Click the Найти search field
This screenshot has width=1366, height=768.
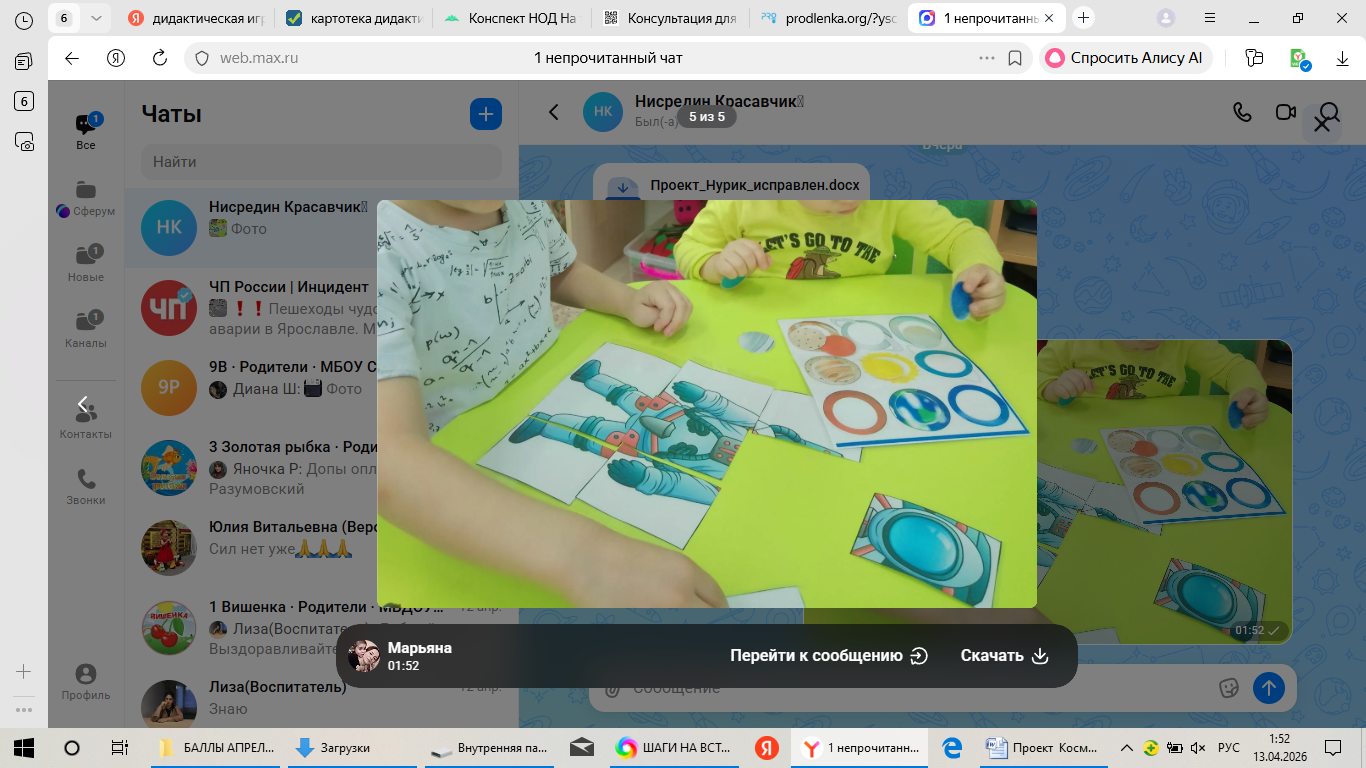(322, 162)
